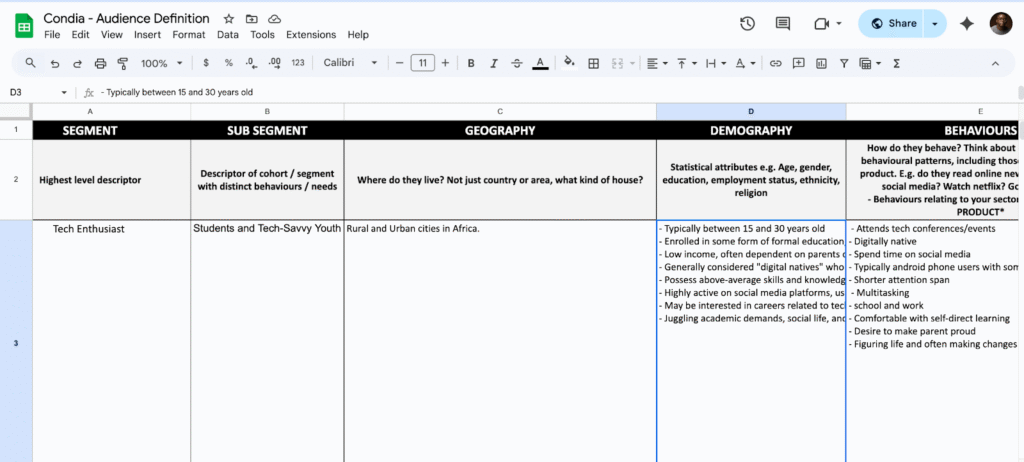Toggle bold formatting

(x=471, y=63)
